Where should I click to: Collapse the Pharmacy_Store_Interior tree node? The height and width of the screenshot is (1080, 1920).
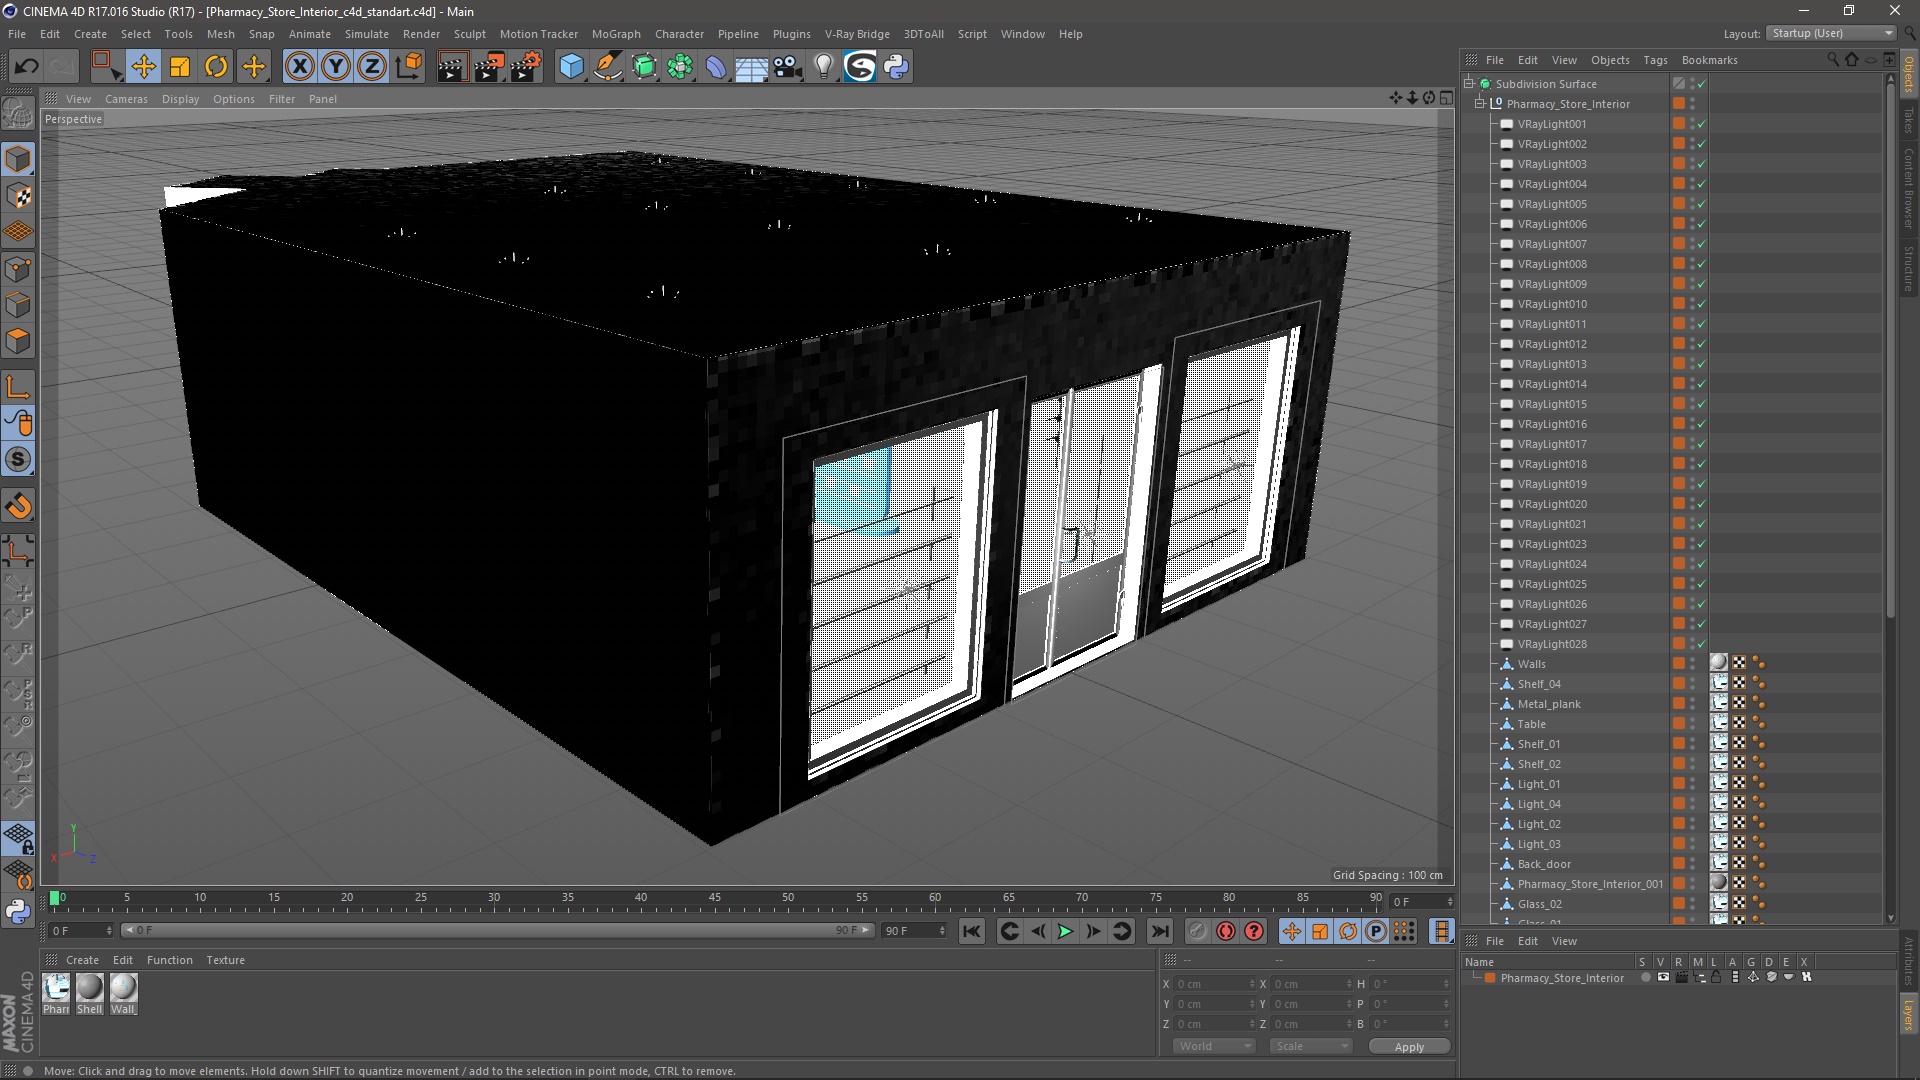(x=1480, y=104)
